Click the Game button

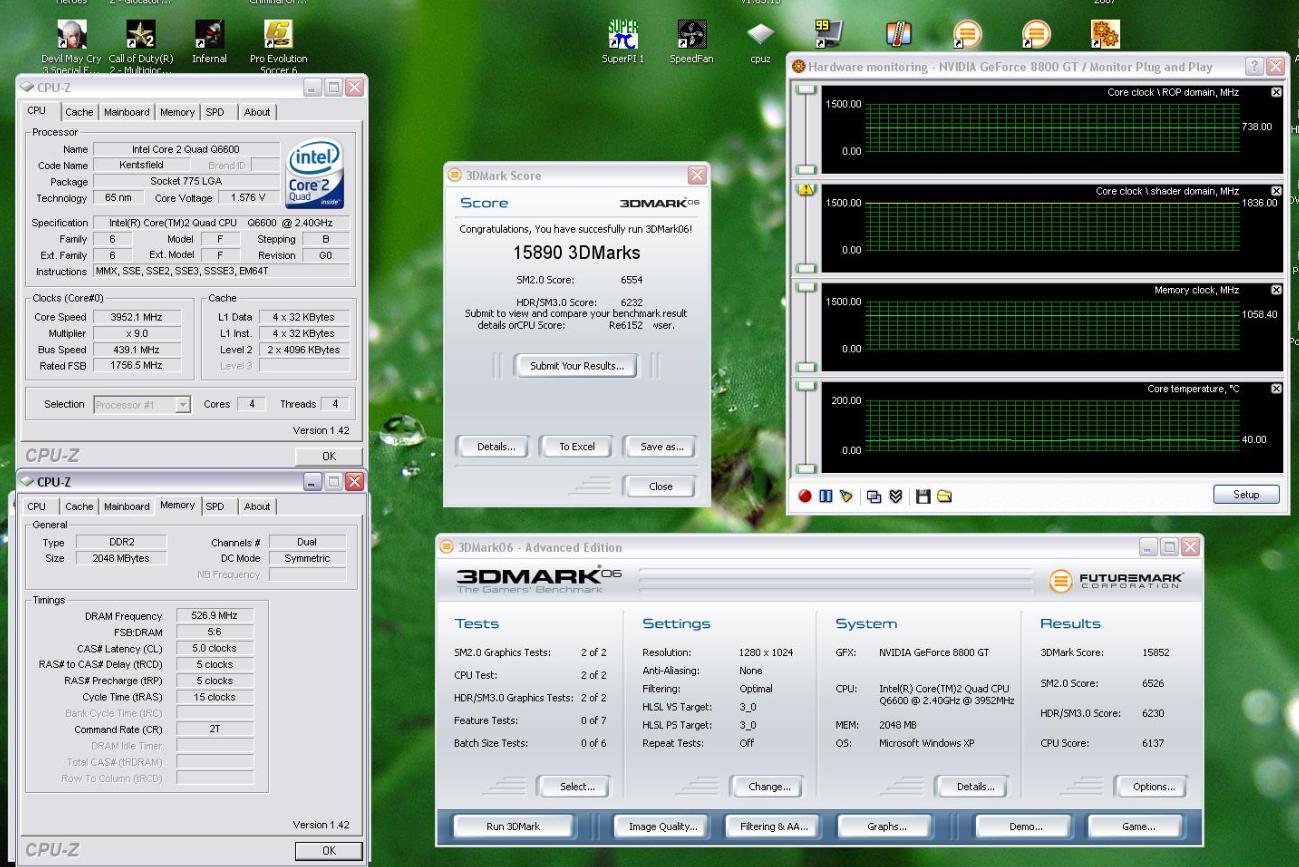tap(1138, 827)
